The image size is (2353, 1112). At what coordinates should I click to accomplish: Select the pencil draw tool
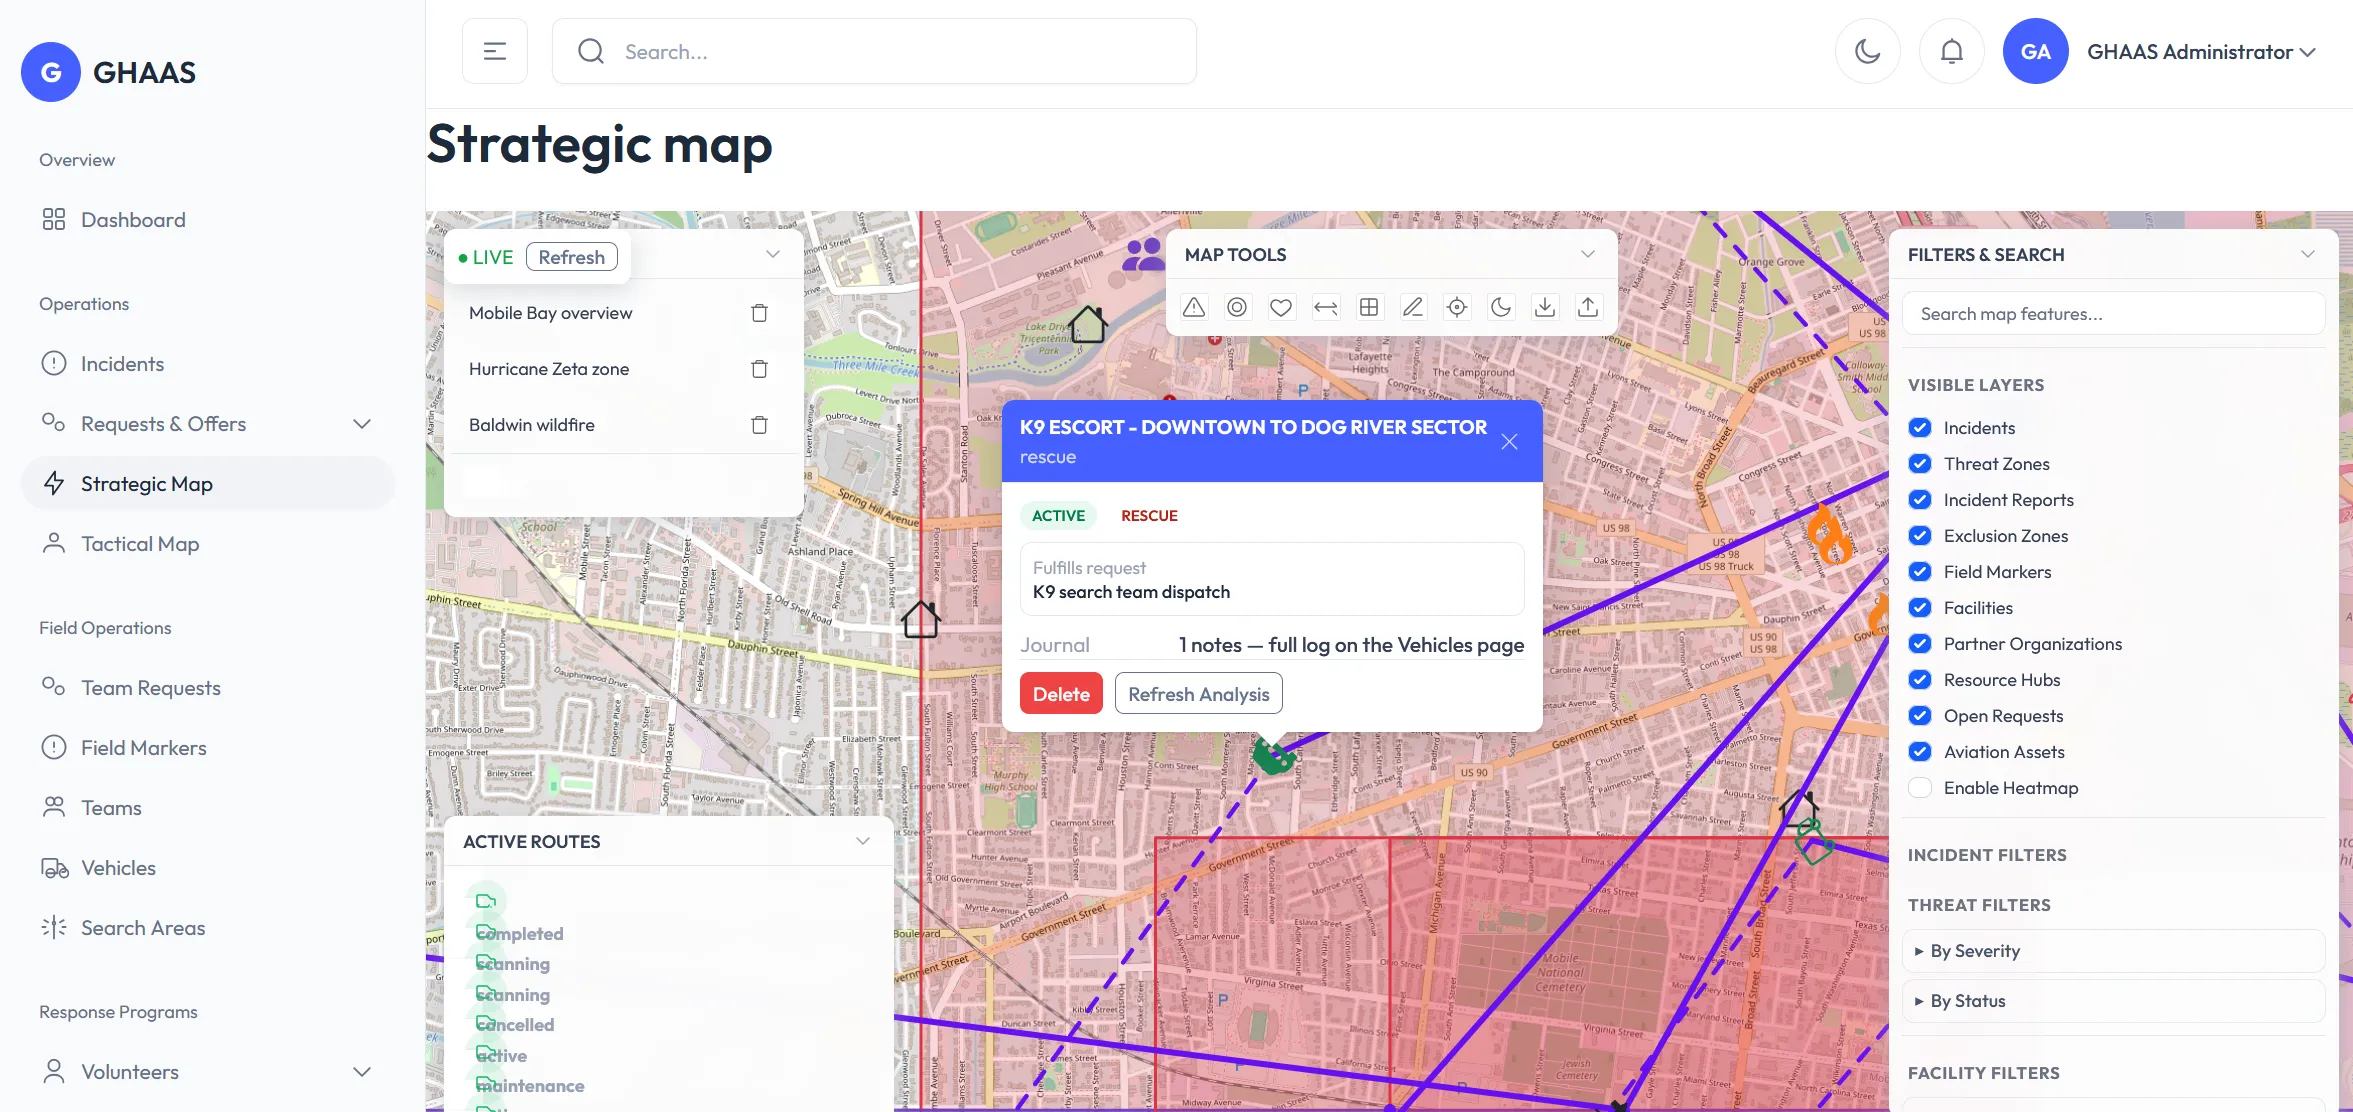pos(1413,307)
